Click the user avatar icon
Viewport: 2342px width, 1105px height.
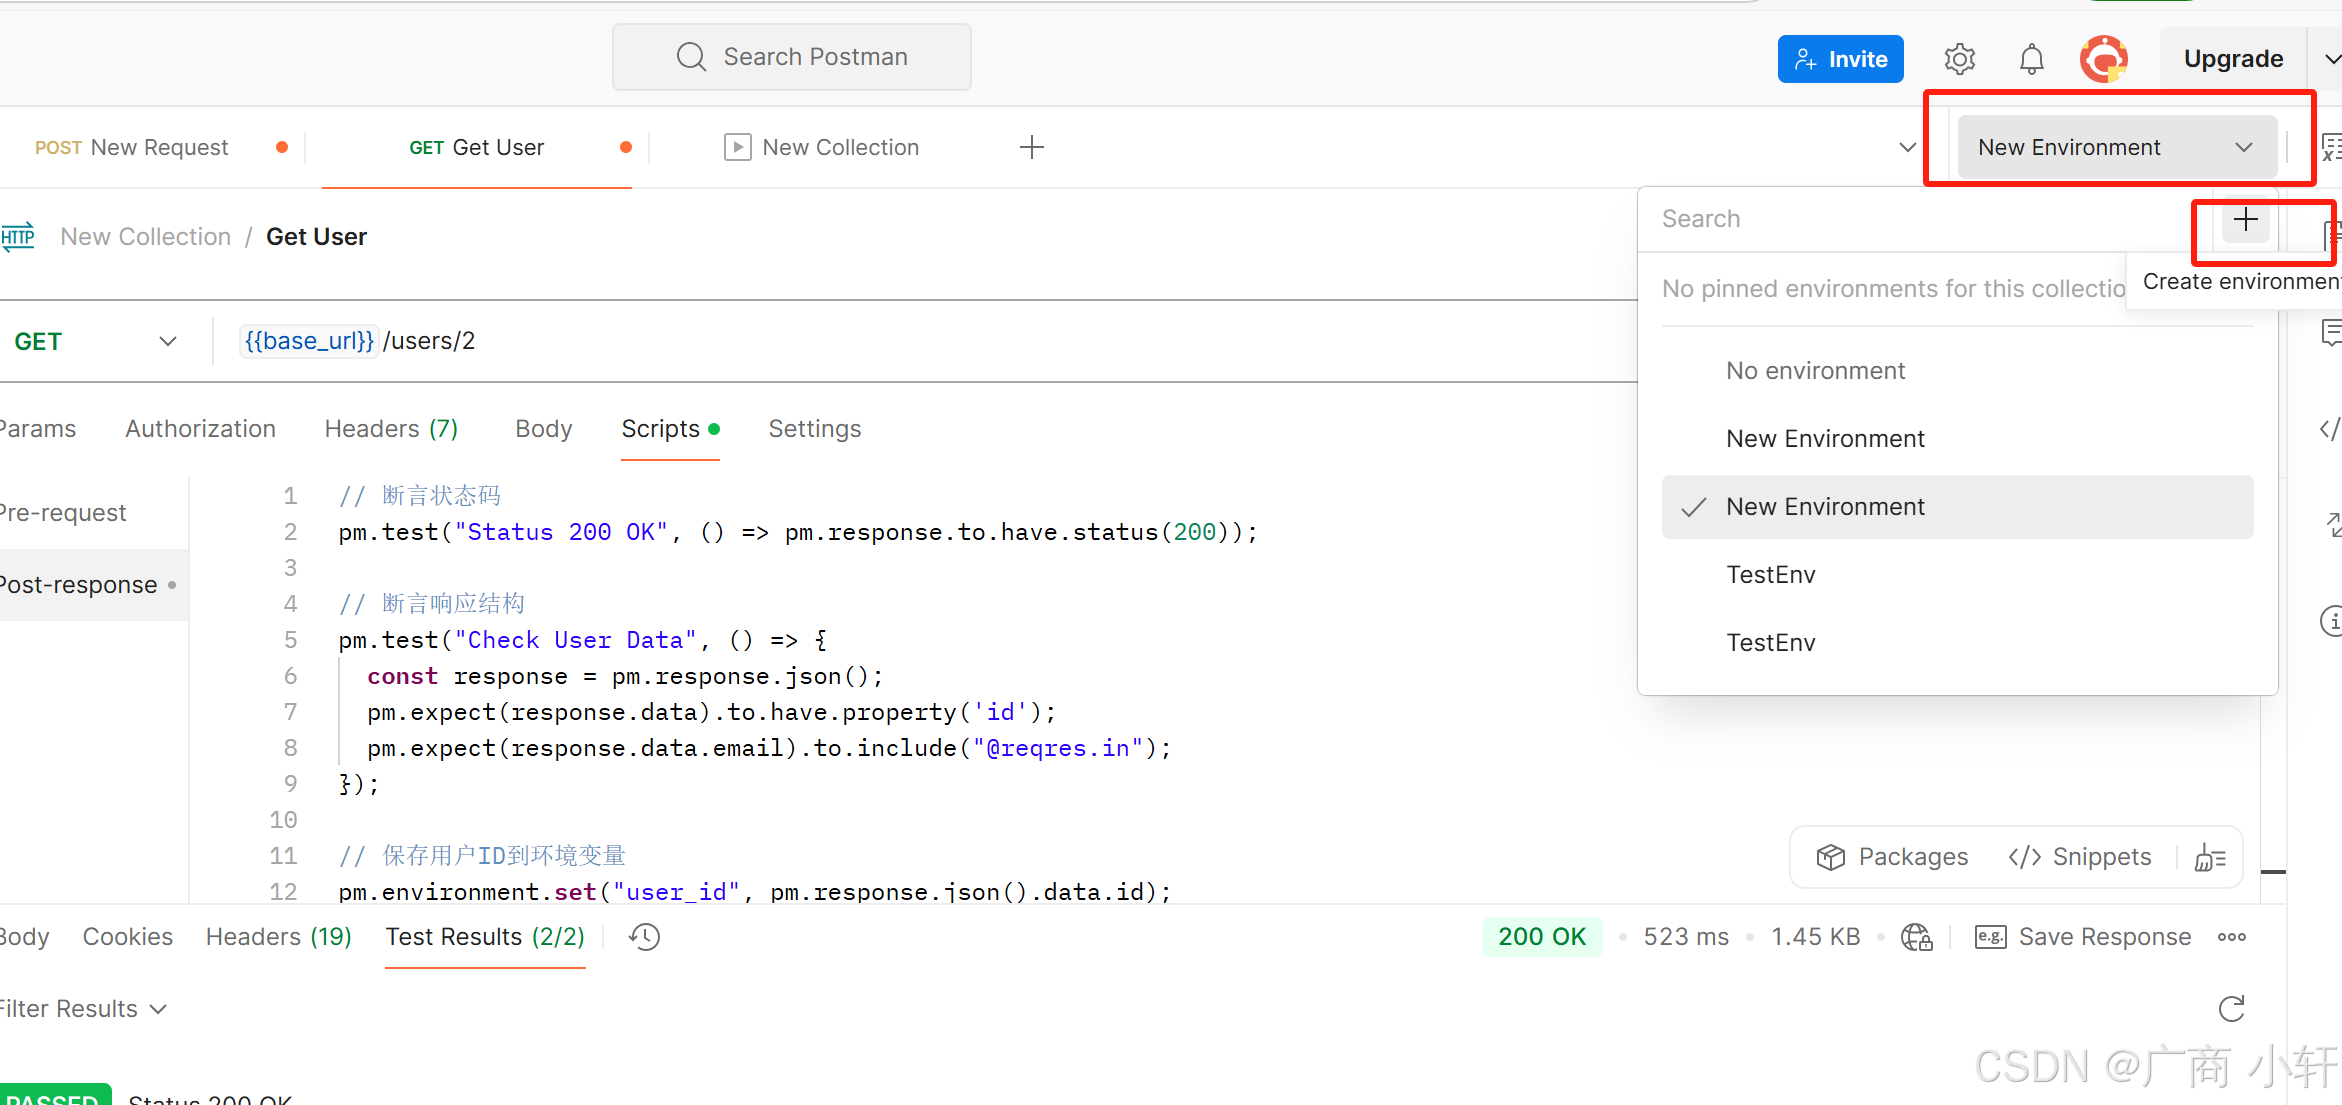[x=2104, y=59]
